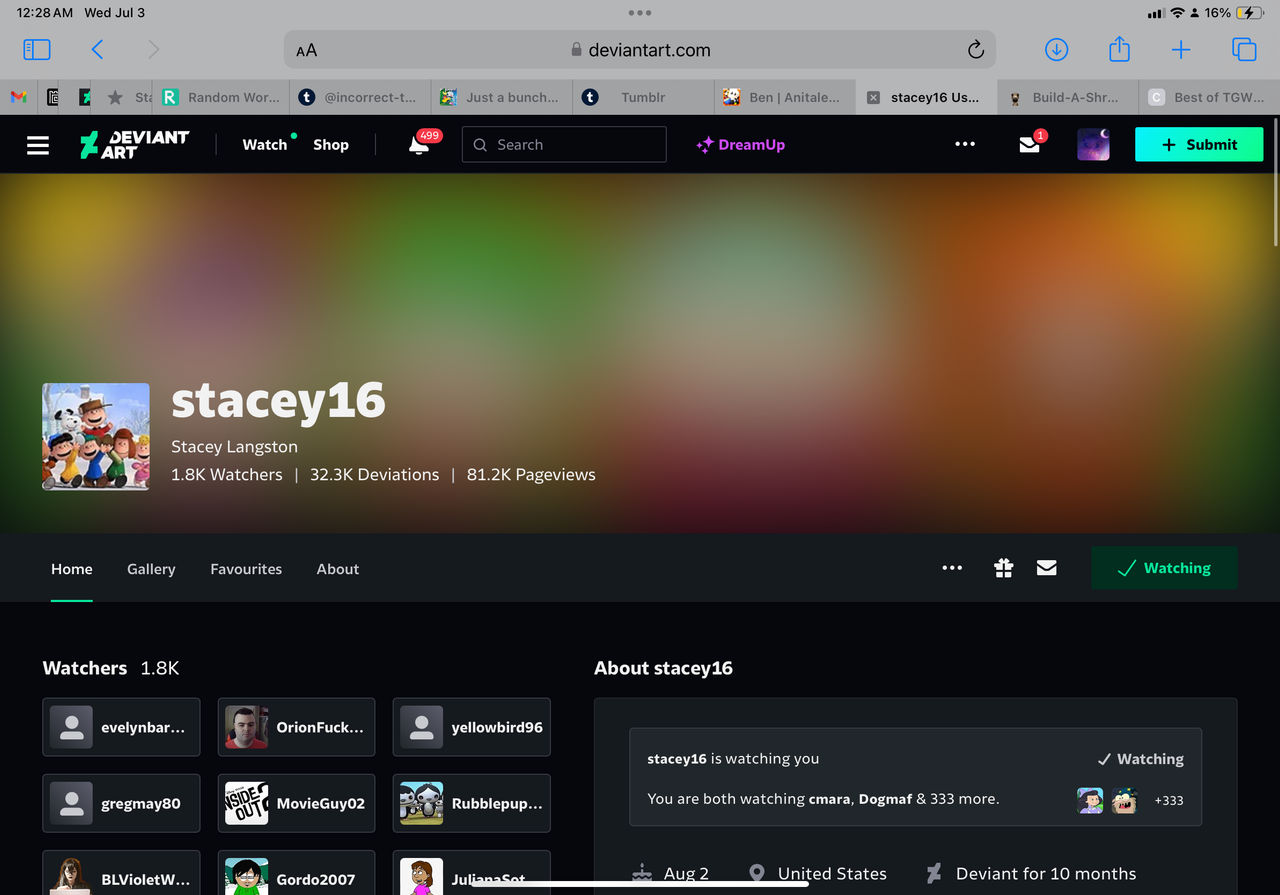This screenshot has height=895, width=1280.
Task: Open watcher OrionFuck... card
Action: coord(296,727)
